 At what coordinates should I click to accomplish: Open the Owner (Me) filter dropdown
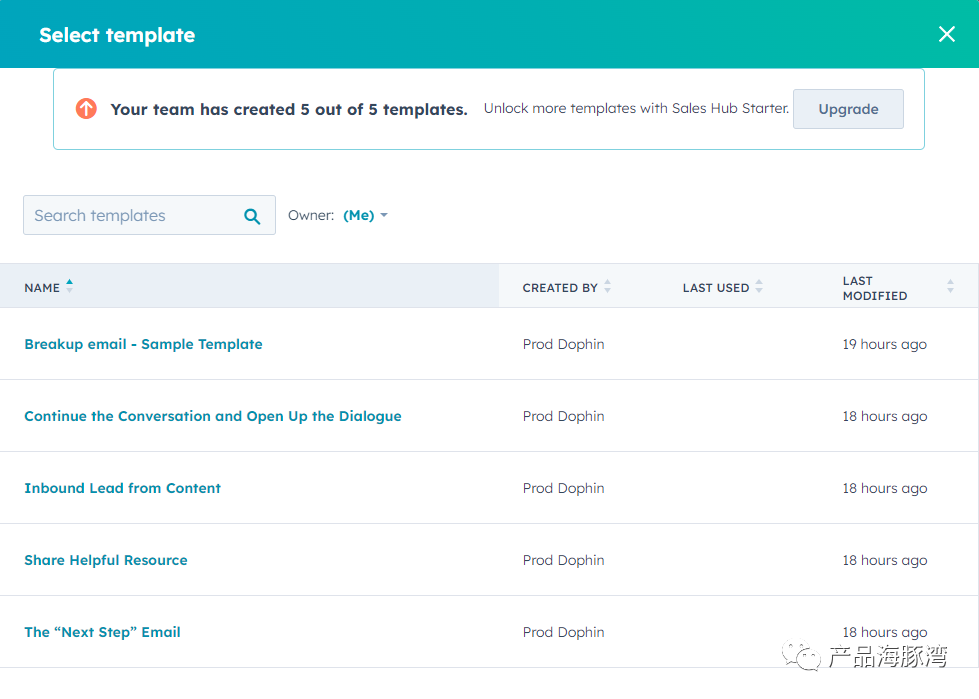(x=365, y=215)
